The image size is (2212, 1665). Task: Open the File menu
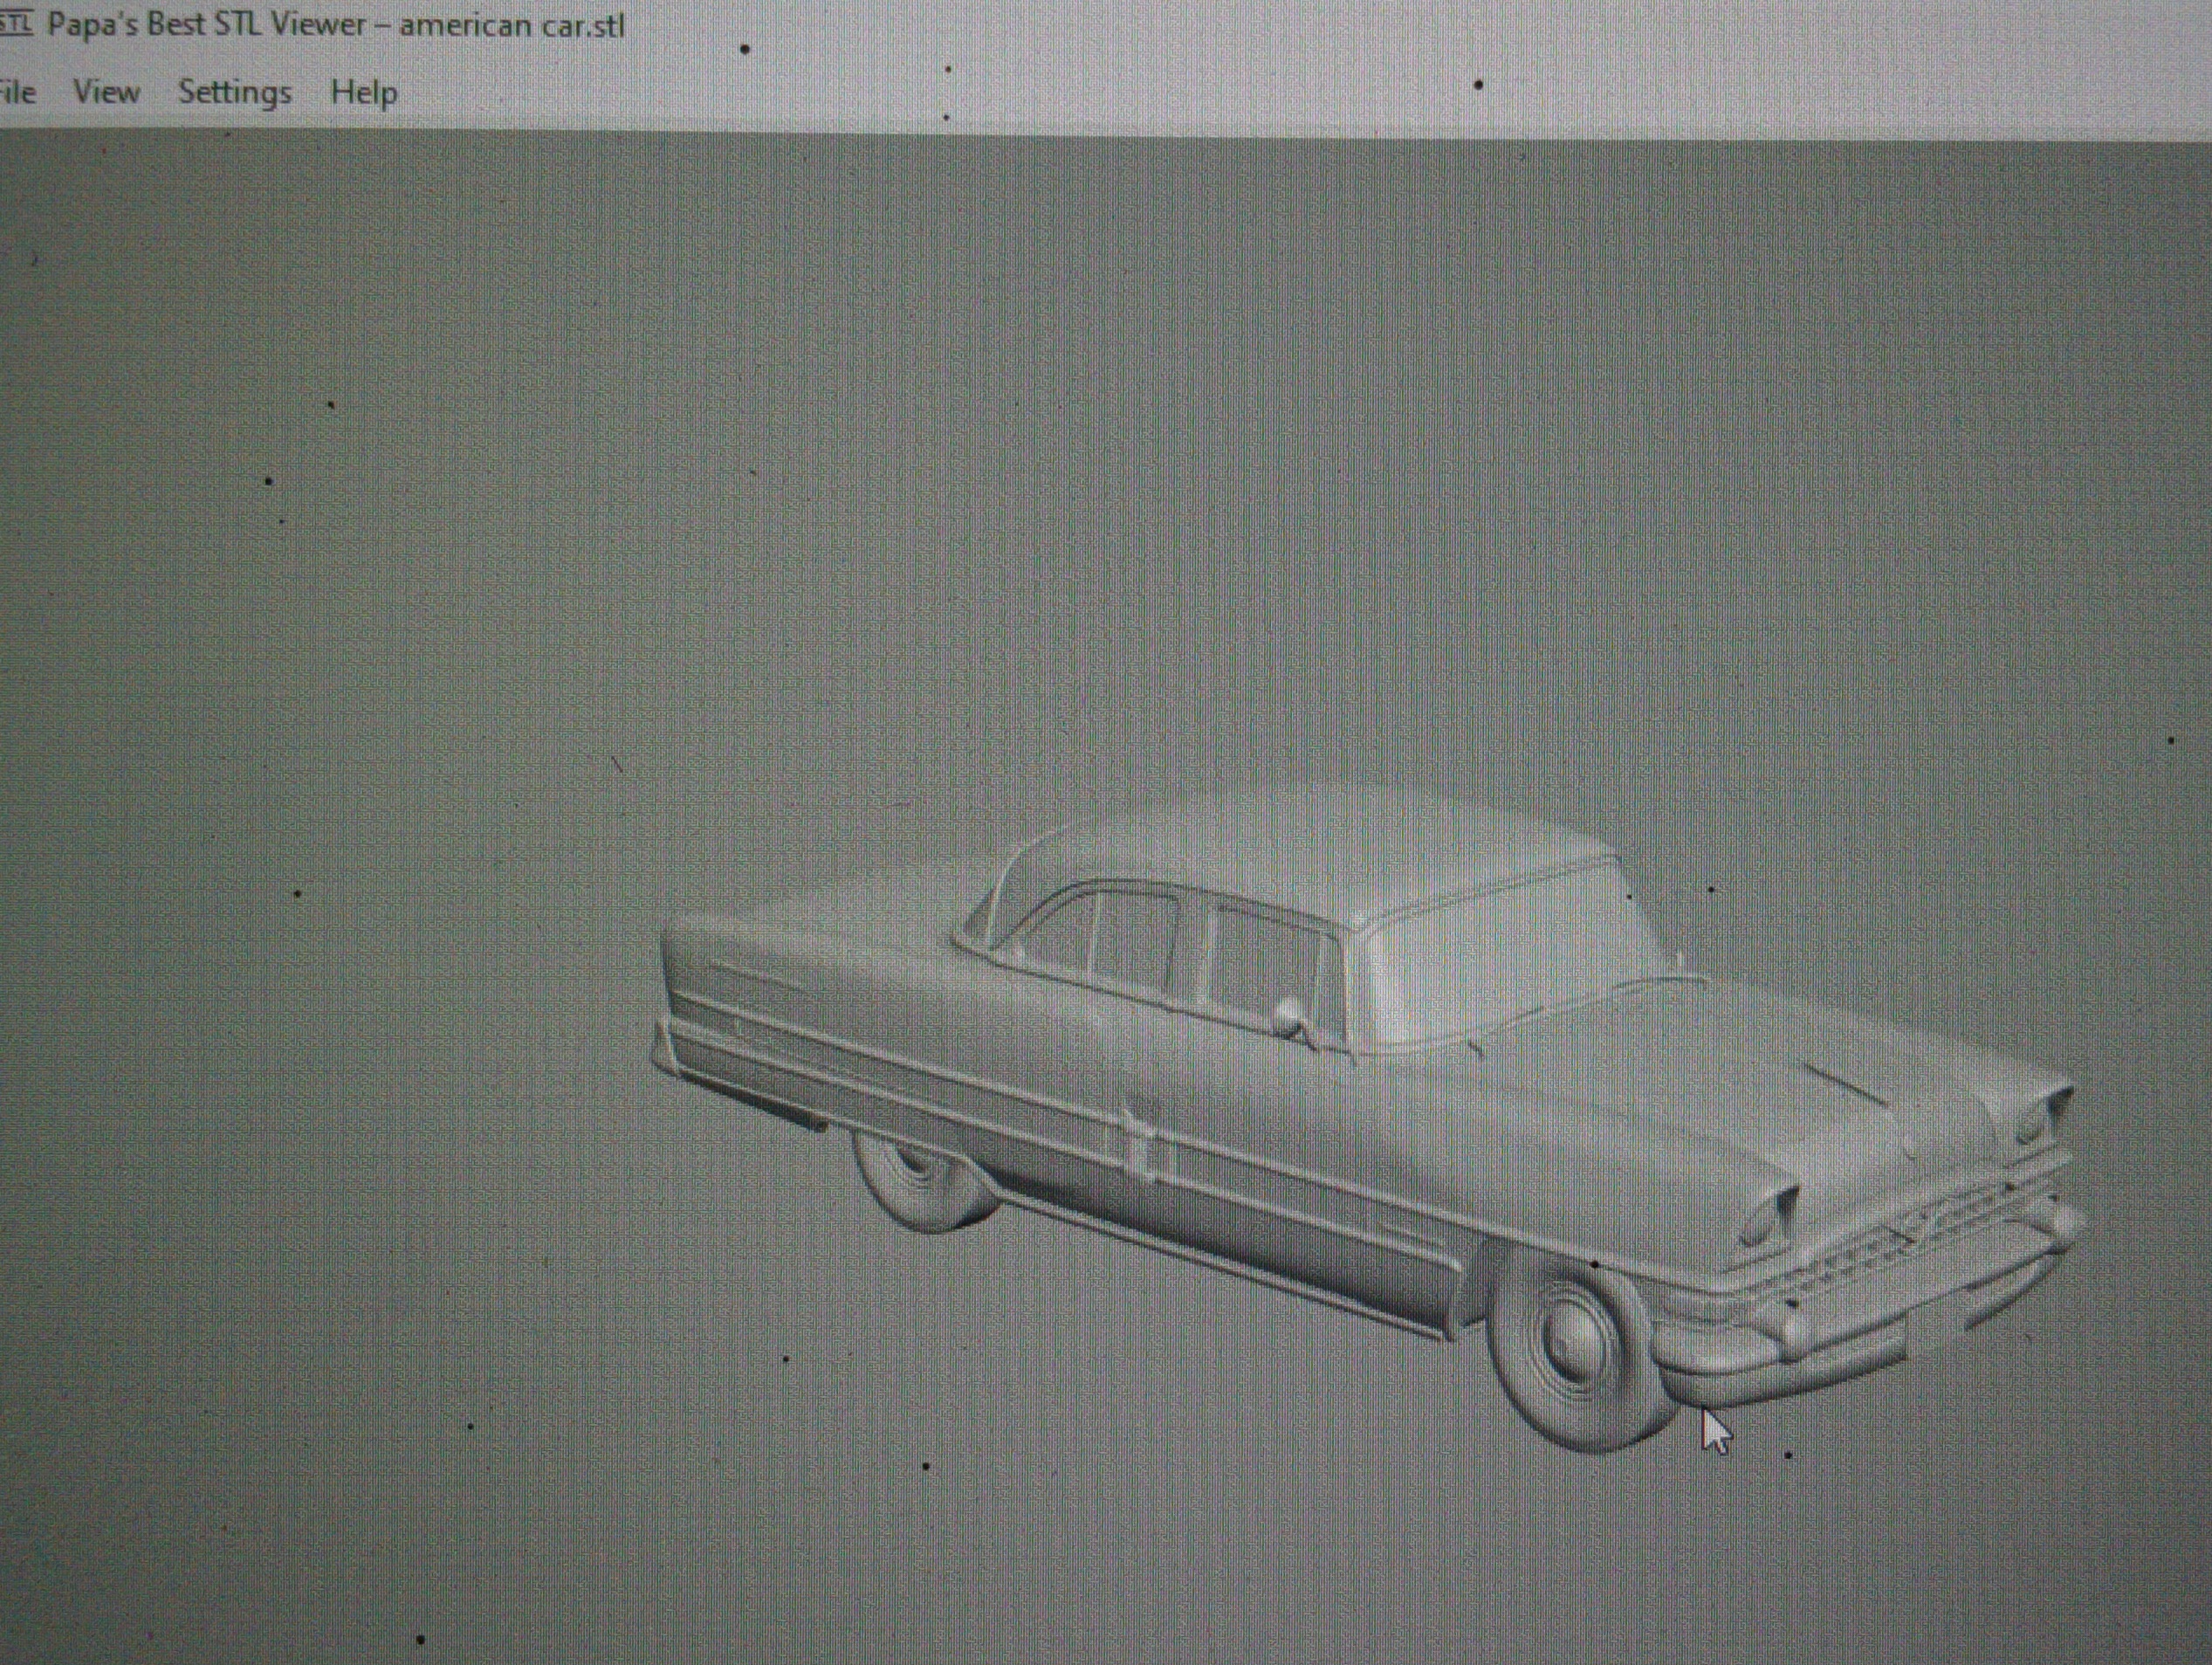point(17,93)
